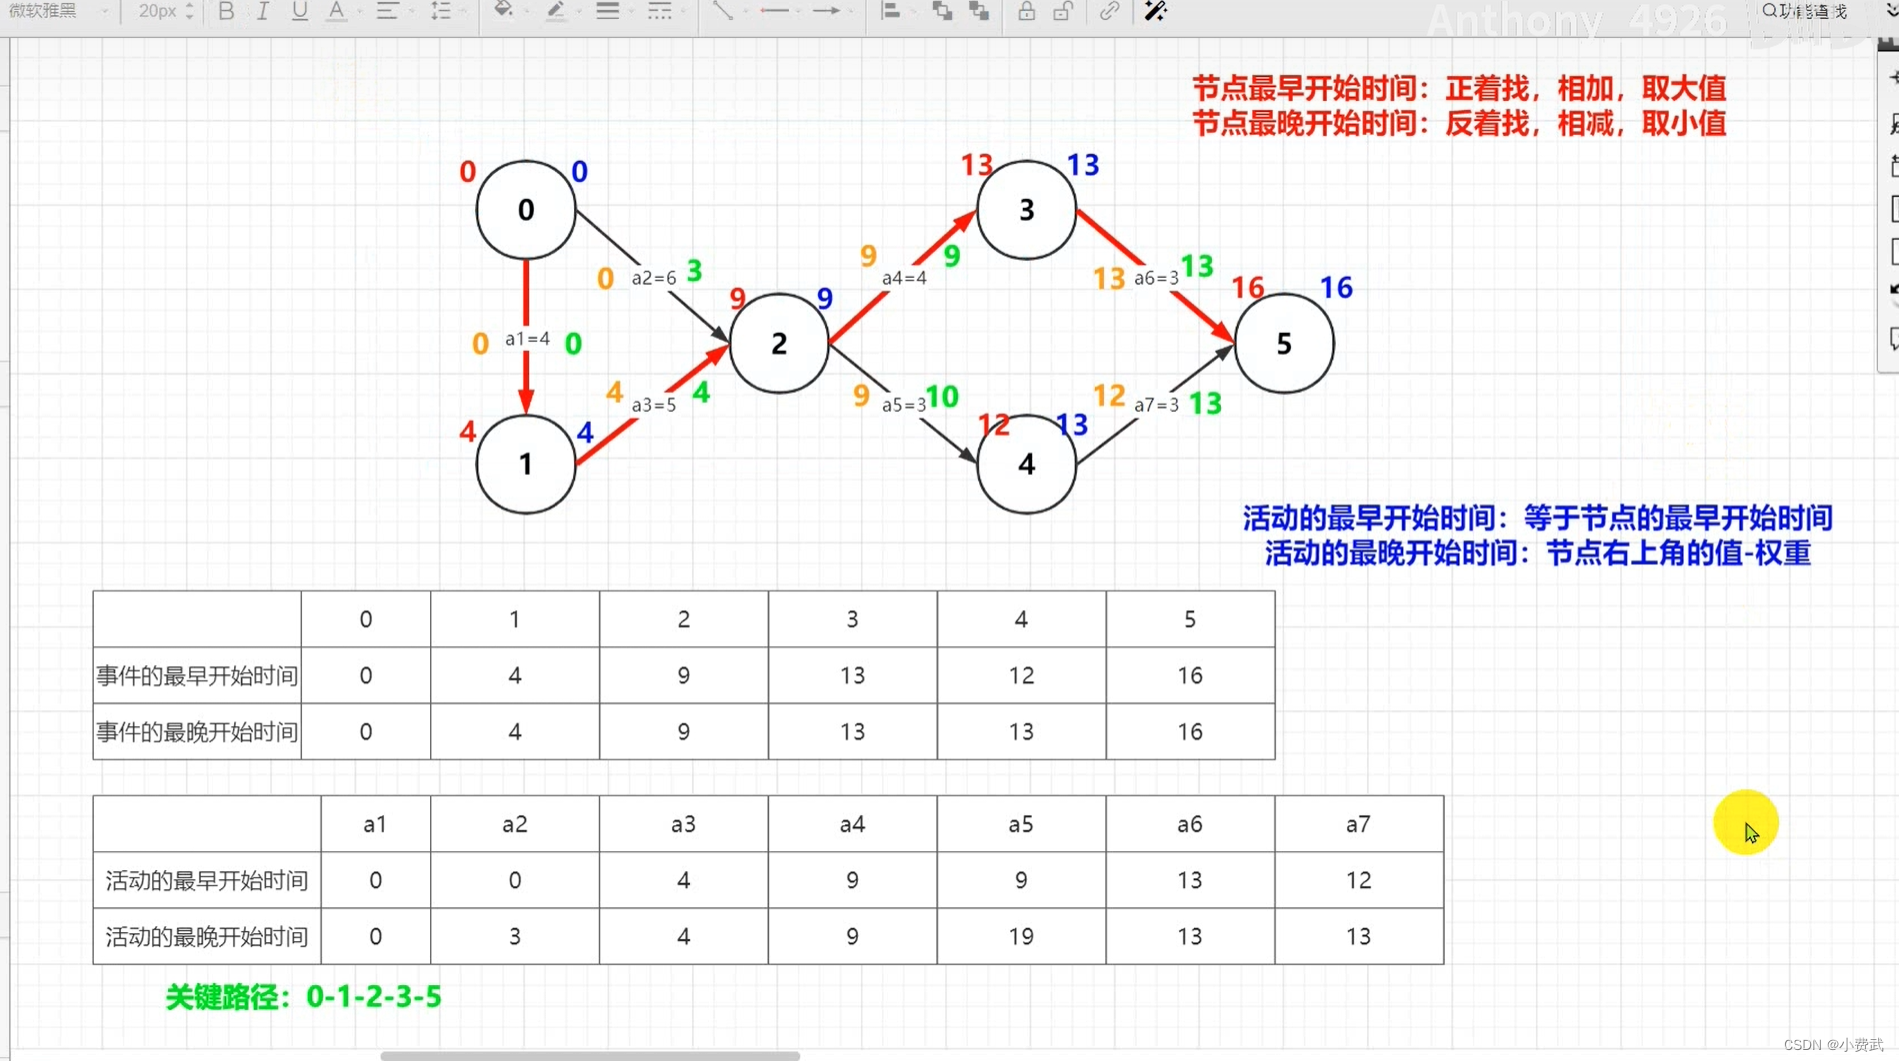Click the magic wand beautify icon
1899x1061 pixels.
point(1155,11)
